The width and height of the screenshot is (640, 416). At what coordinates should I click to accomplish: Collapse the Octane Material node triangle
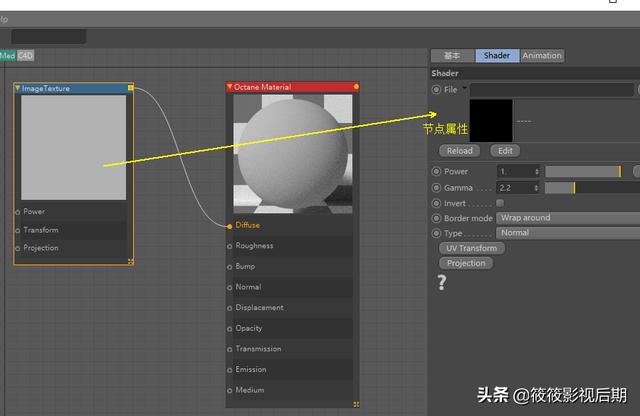[x=230, y=87]
